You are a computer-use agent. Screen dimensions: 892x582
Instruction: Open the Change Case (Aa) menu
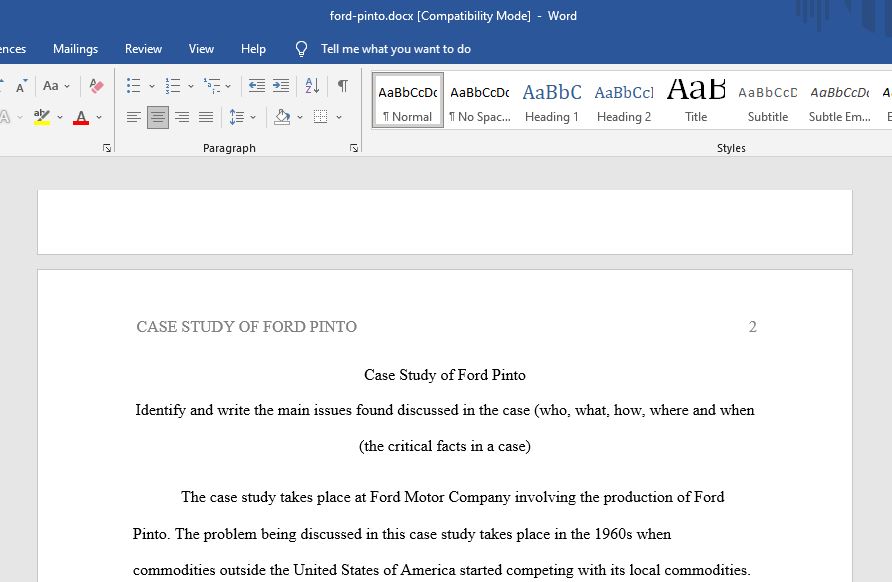coord(56,86)
